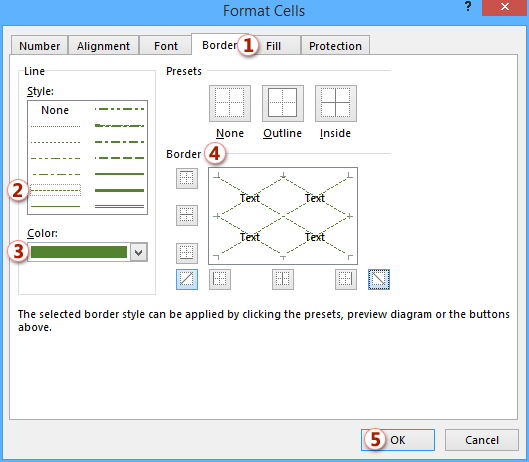Toggle the horizontal middle border button
This screenshot has height=462, width=529.
coord(187,215)
